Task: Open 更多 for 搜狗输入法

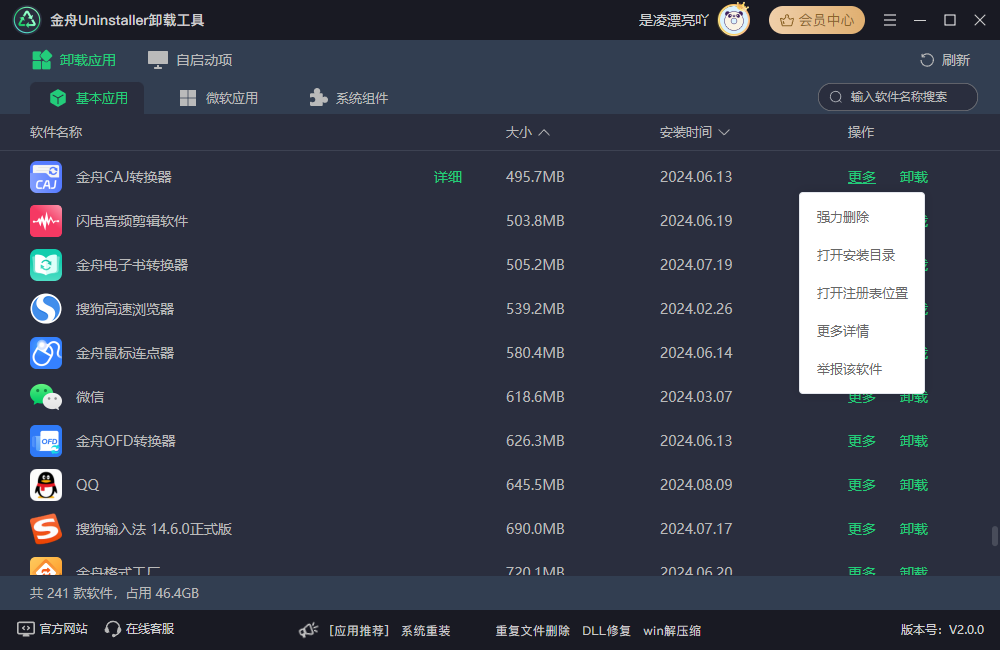Action: click(862, 529)
